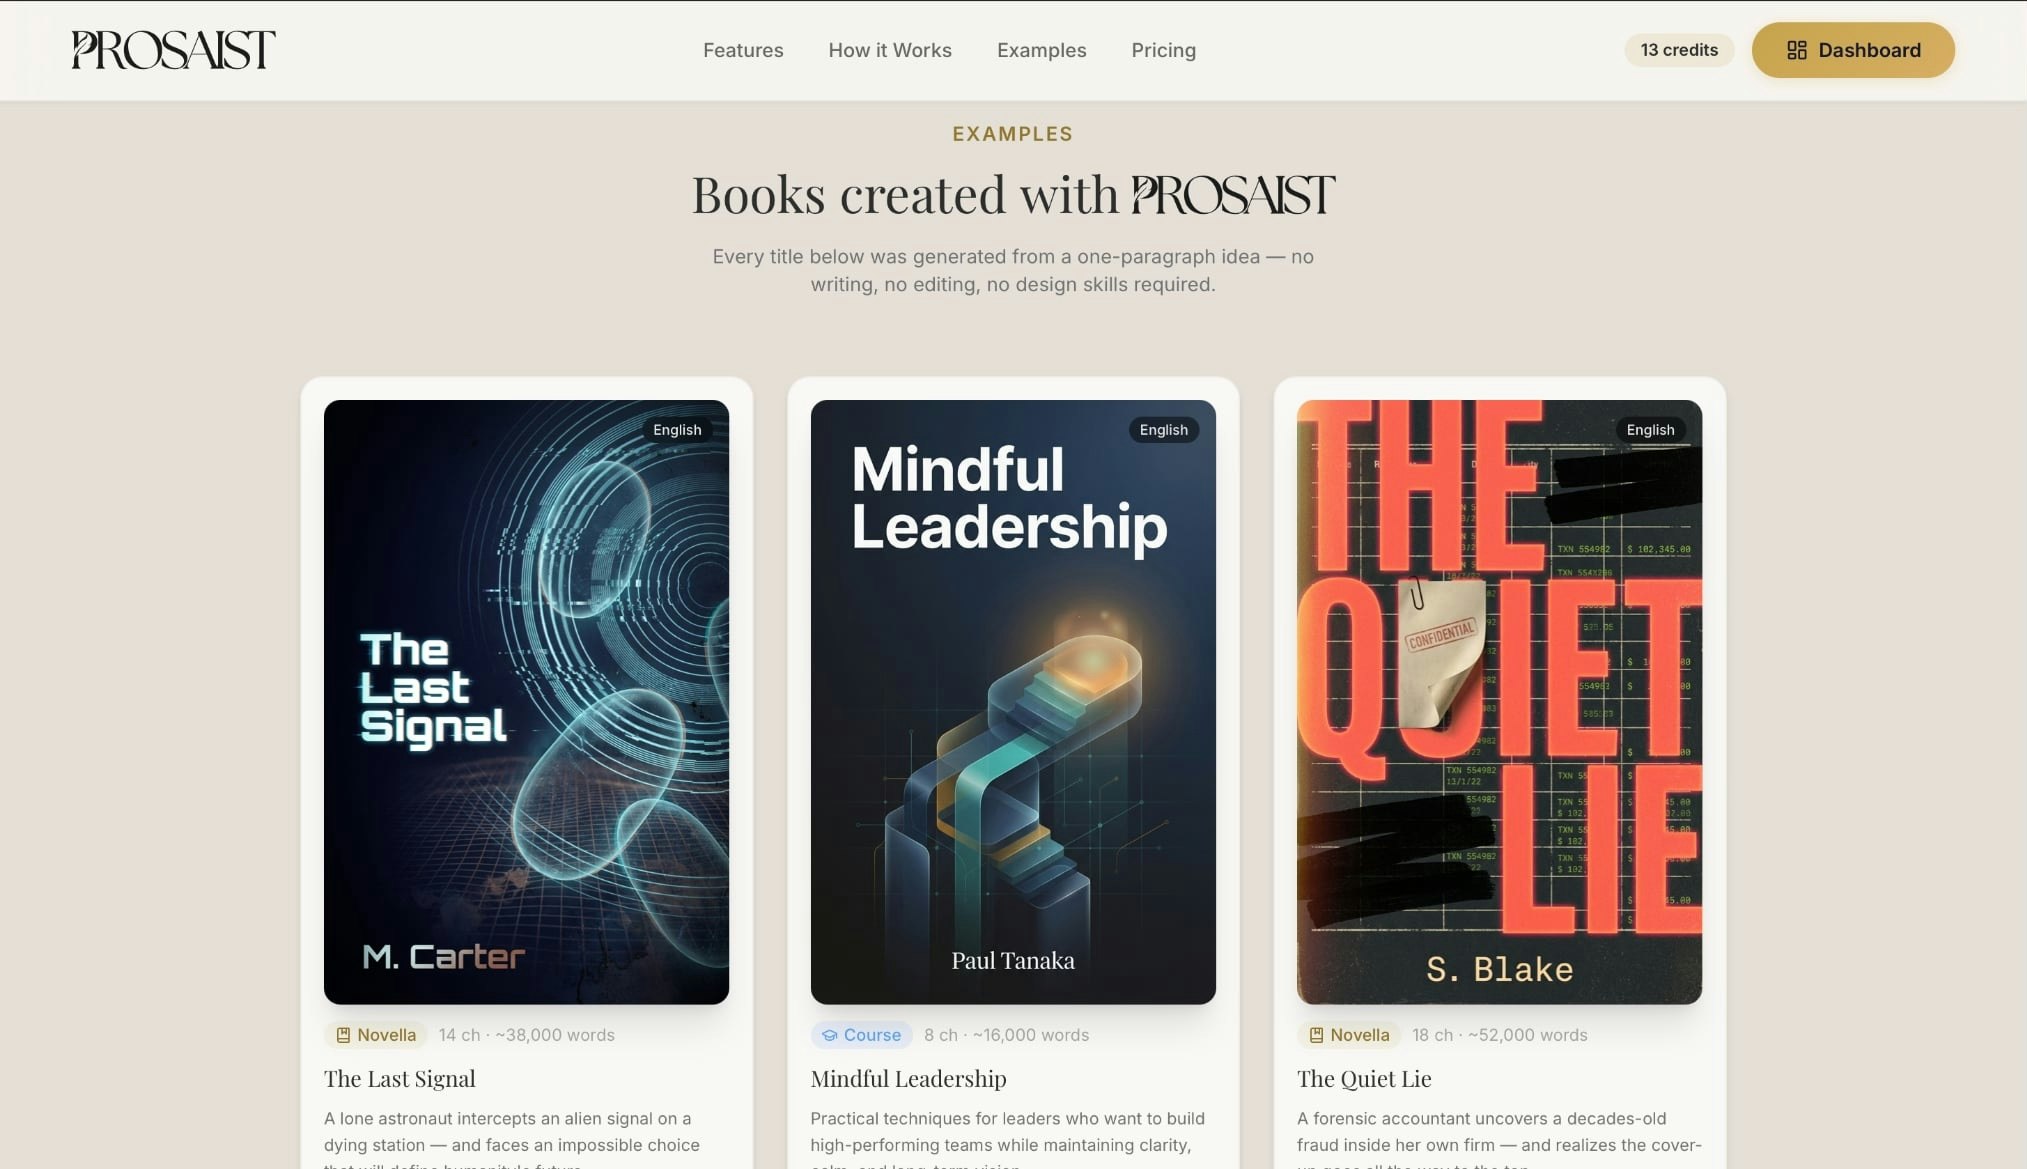Click English tag on The Quiet Lie cover
Image resolution: width=2027 pixels, height=1169 pixels.
(x=1650, y=430)
